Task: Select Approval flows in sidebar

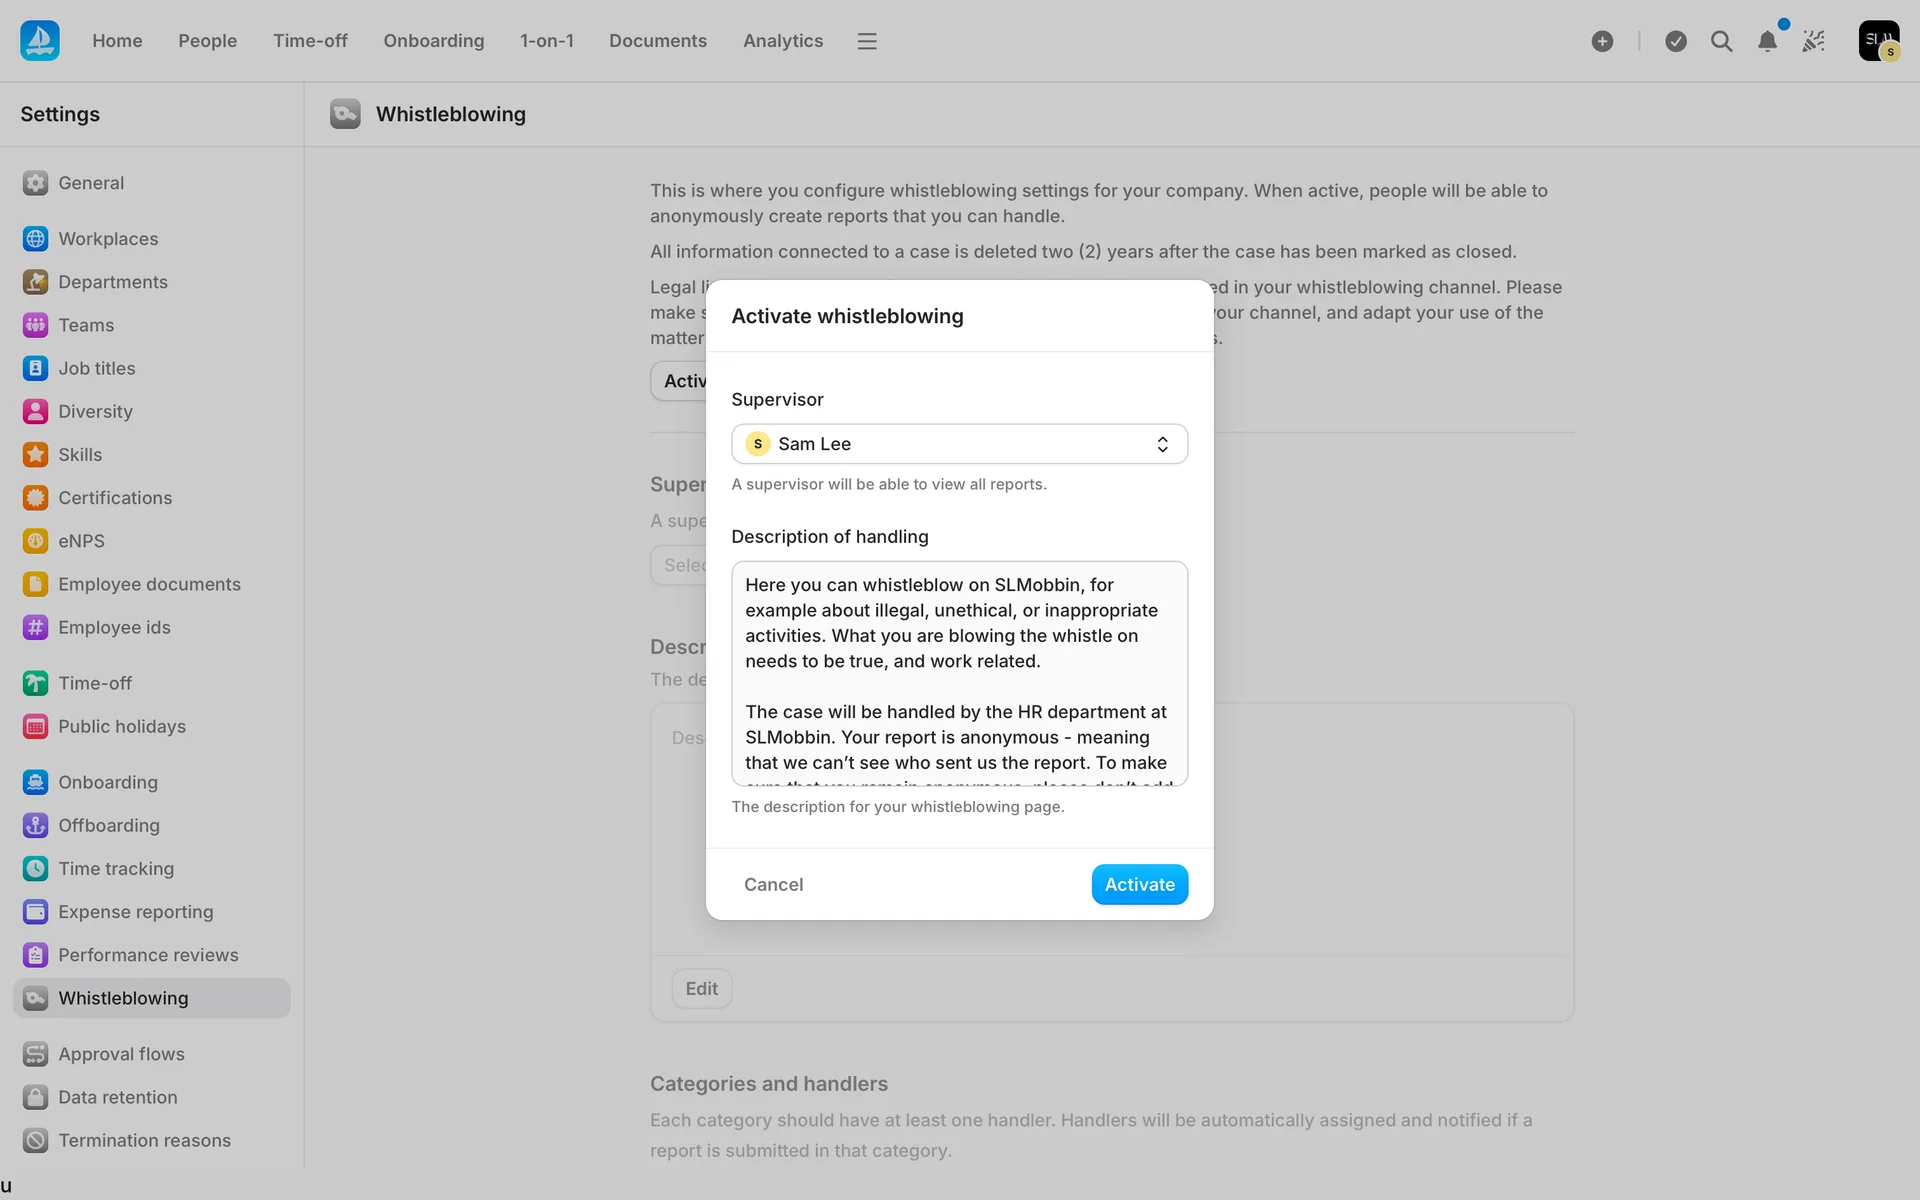Action: [121, 1054]
